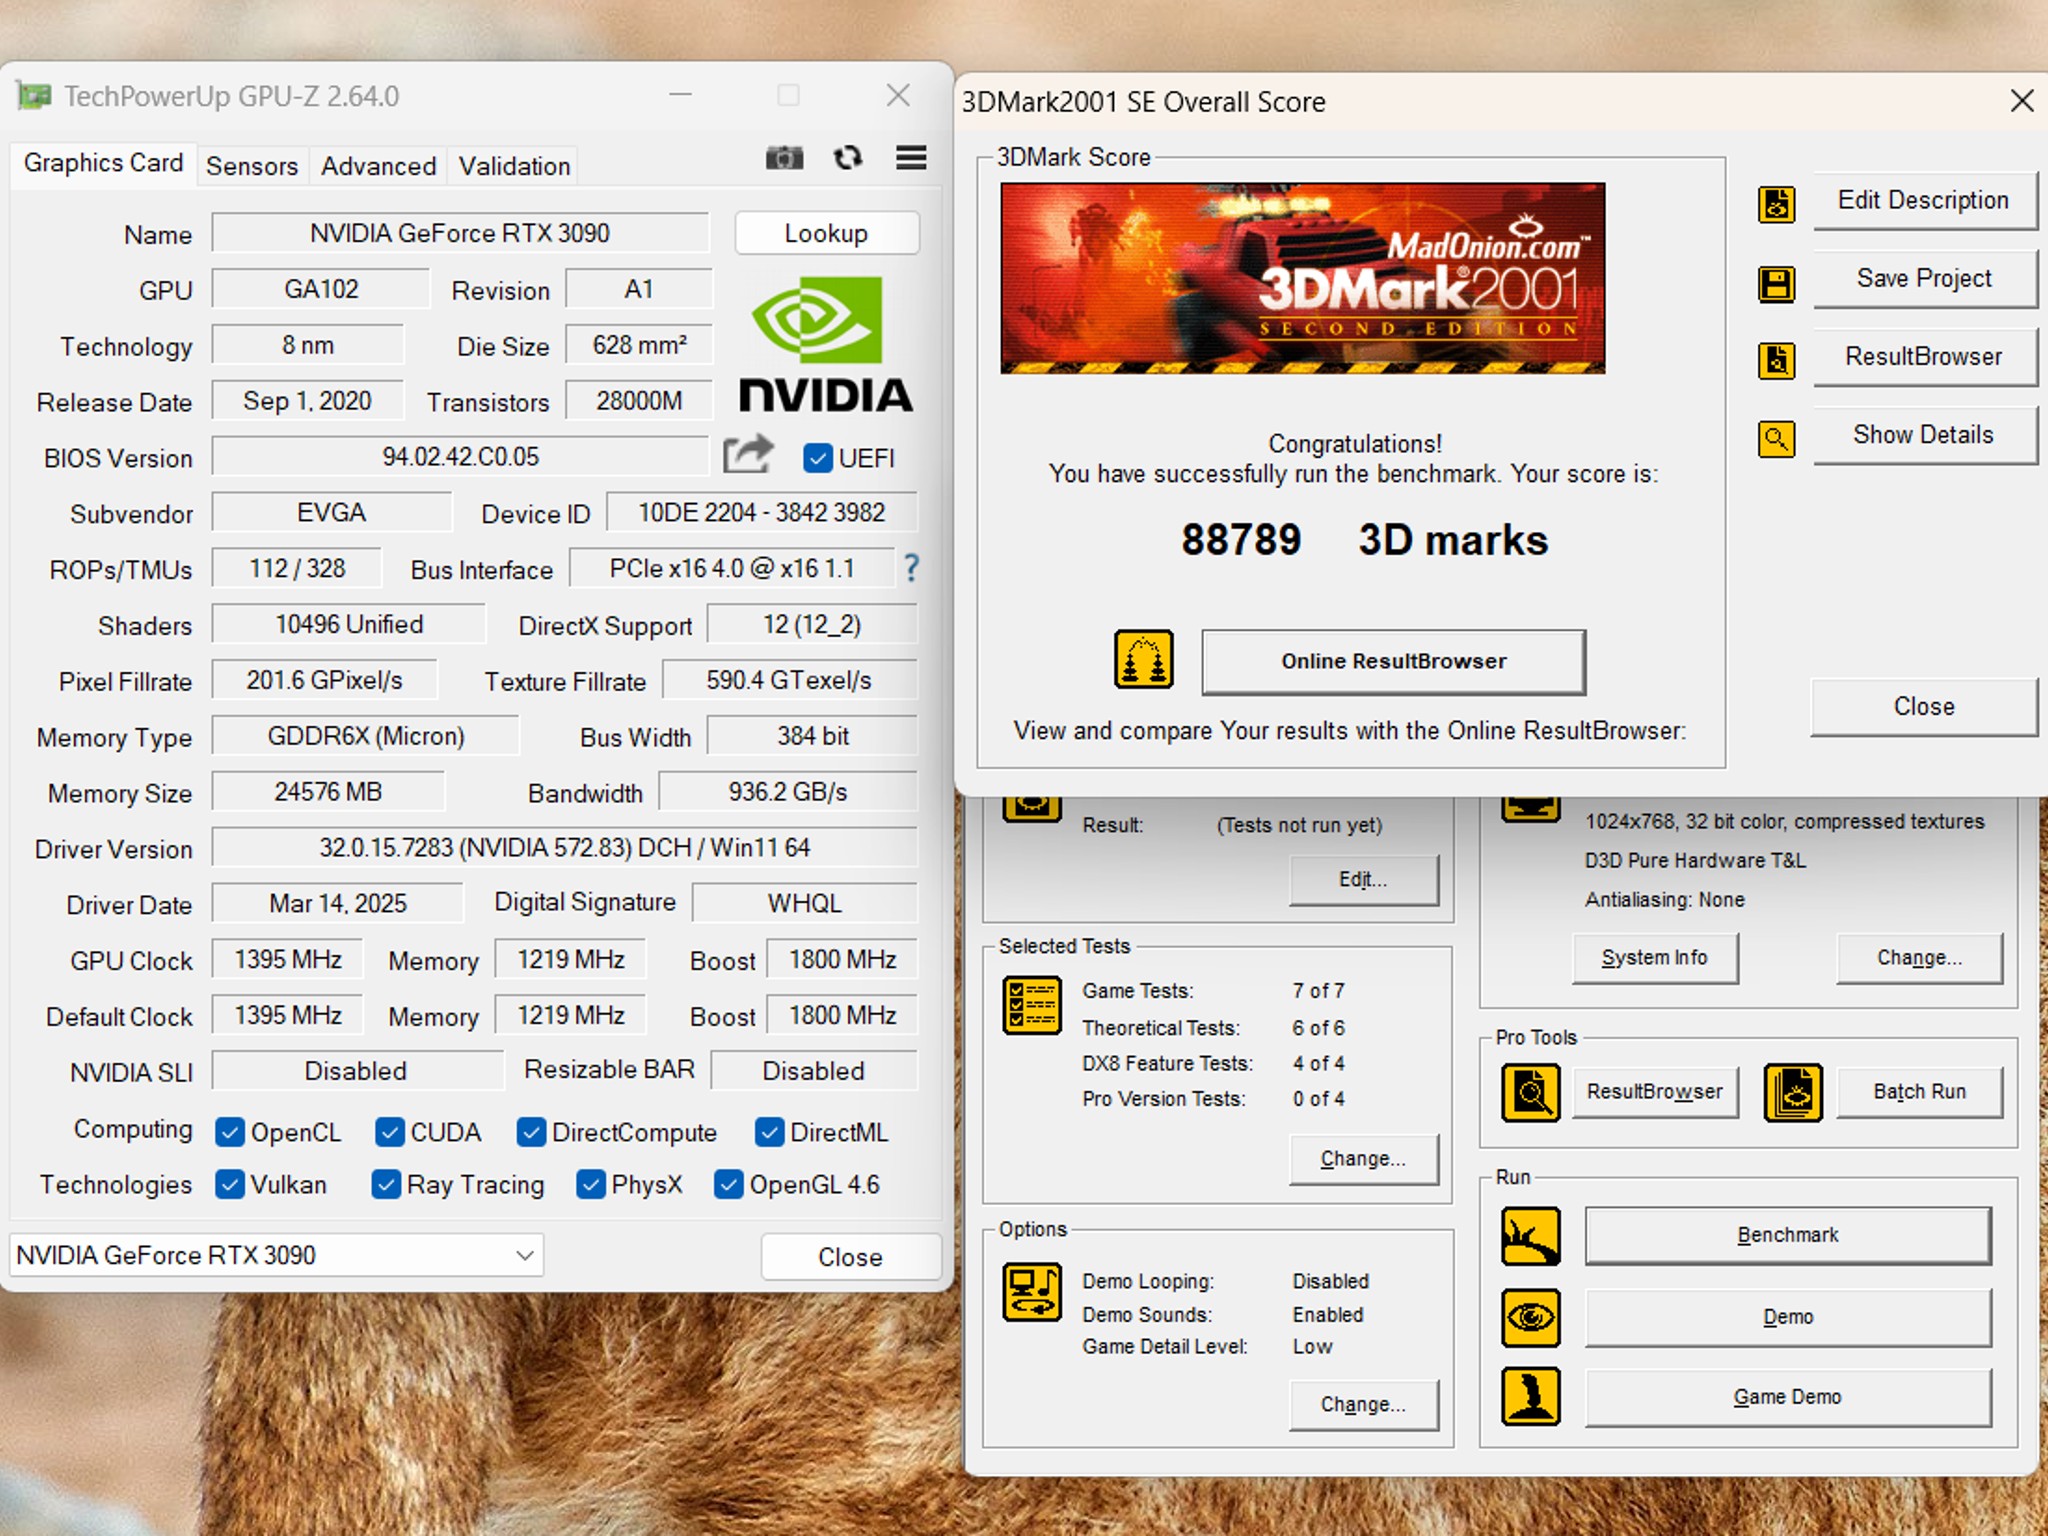Close the 3DMark Overall Score window X

tap(2021, 101)
